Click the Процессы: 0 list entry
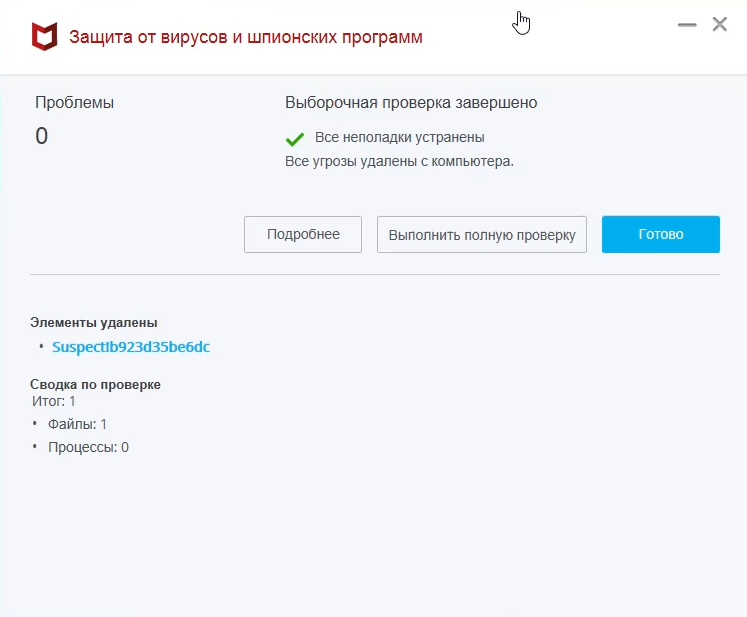 (x=88, y=447)
